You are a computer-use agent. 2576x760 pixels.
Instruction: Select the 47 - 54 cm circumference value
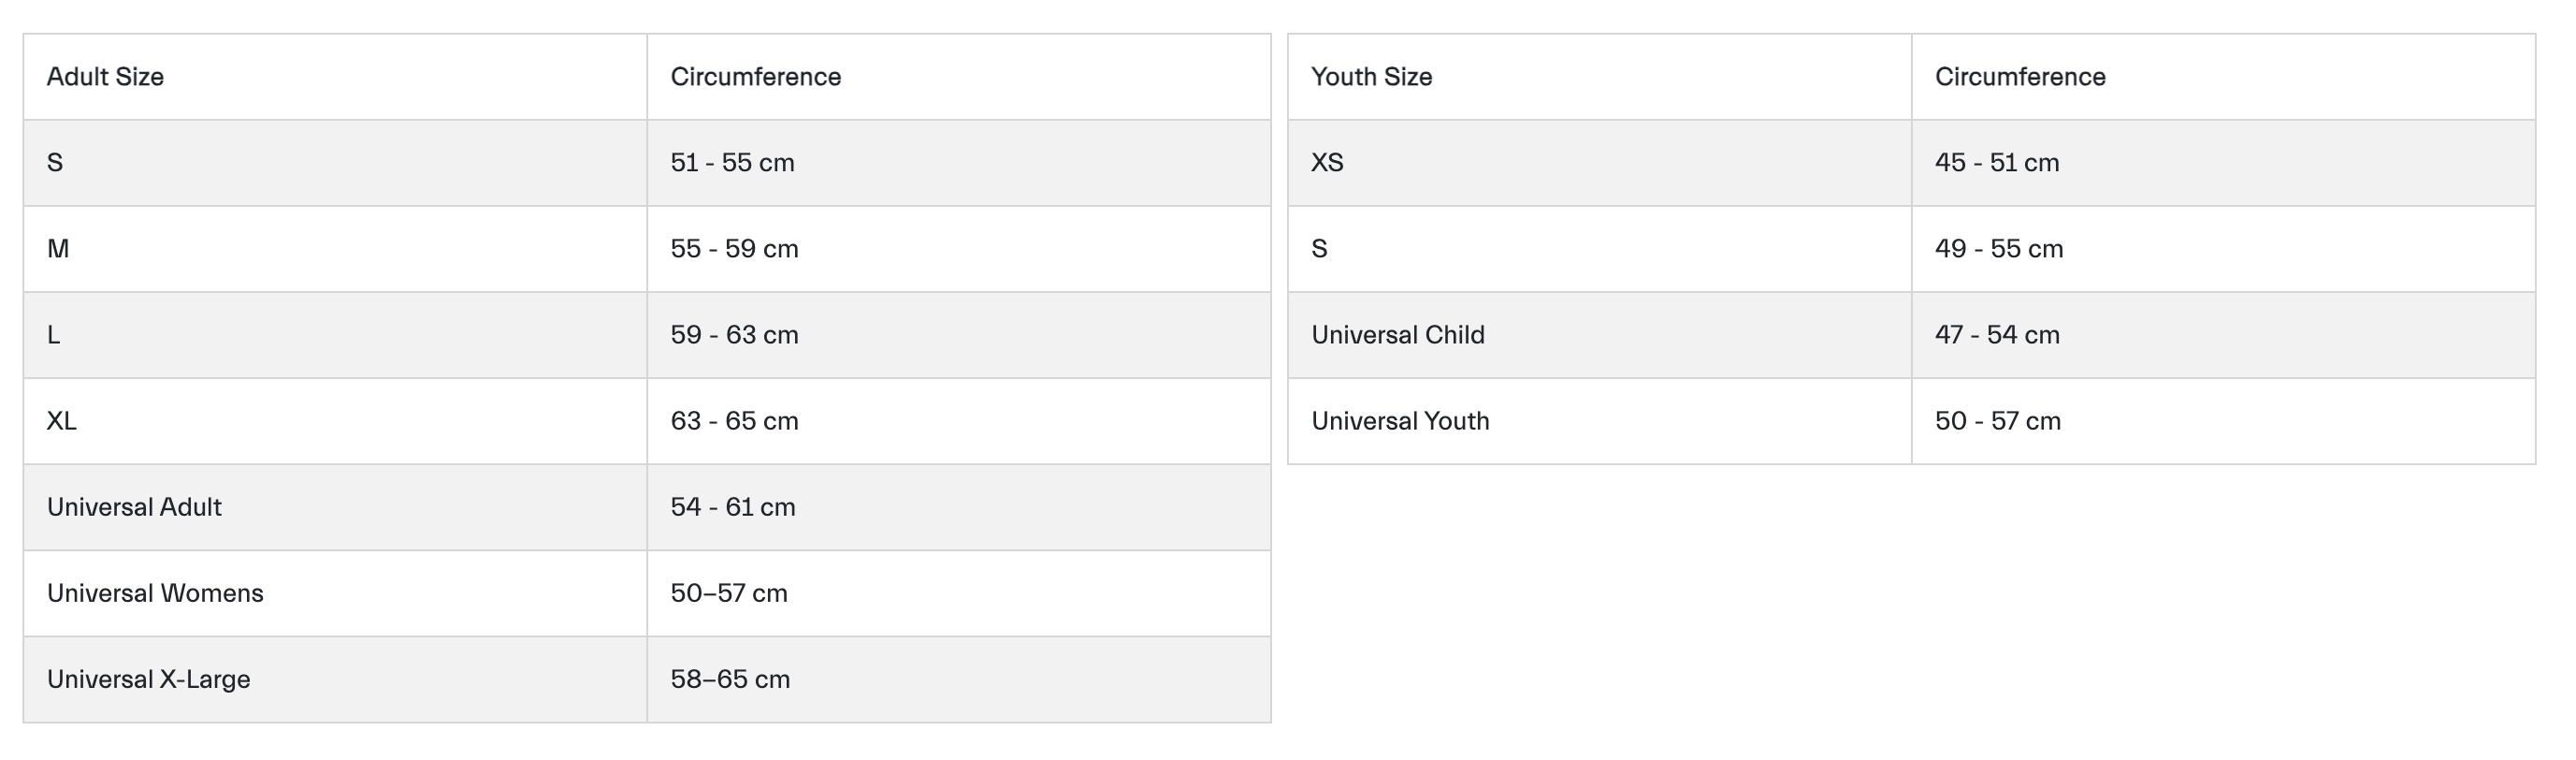1997,335
